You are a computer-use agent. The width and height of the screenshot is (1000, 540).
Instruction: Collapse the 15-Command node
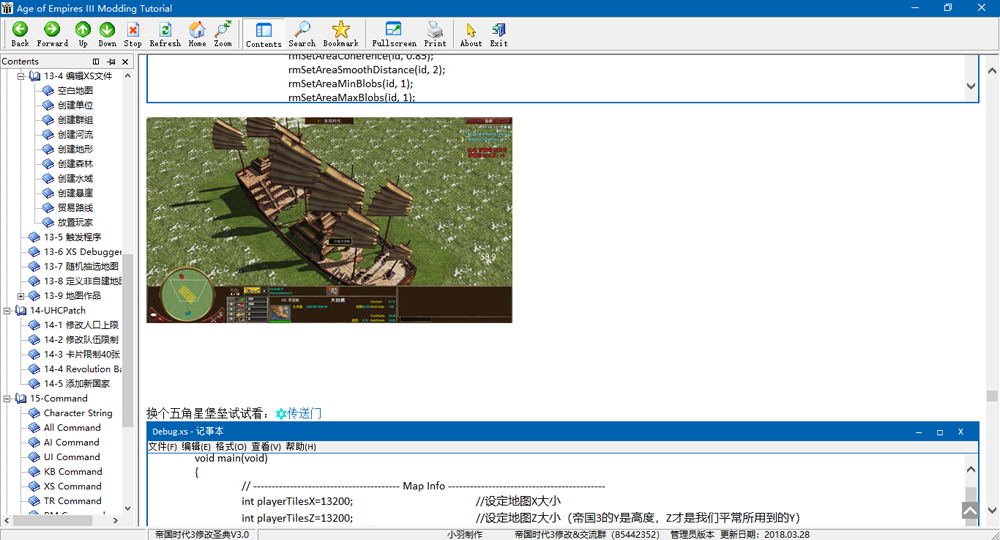pos(7,398)
